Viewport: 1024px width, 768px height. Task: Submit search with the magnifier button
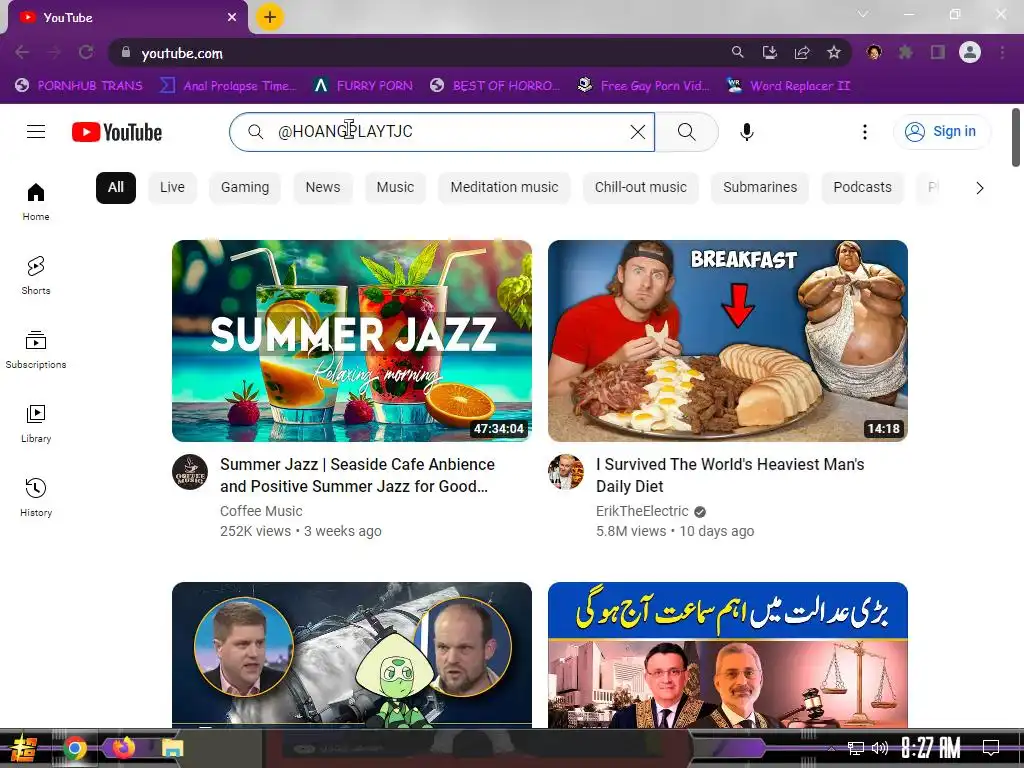(686, 132)
